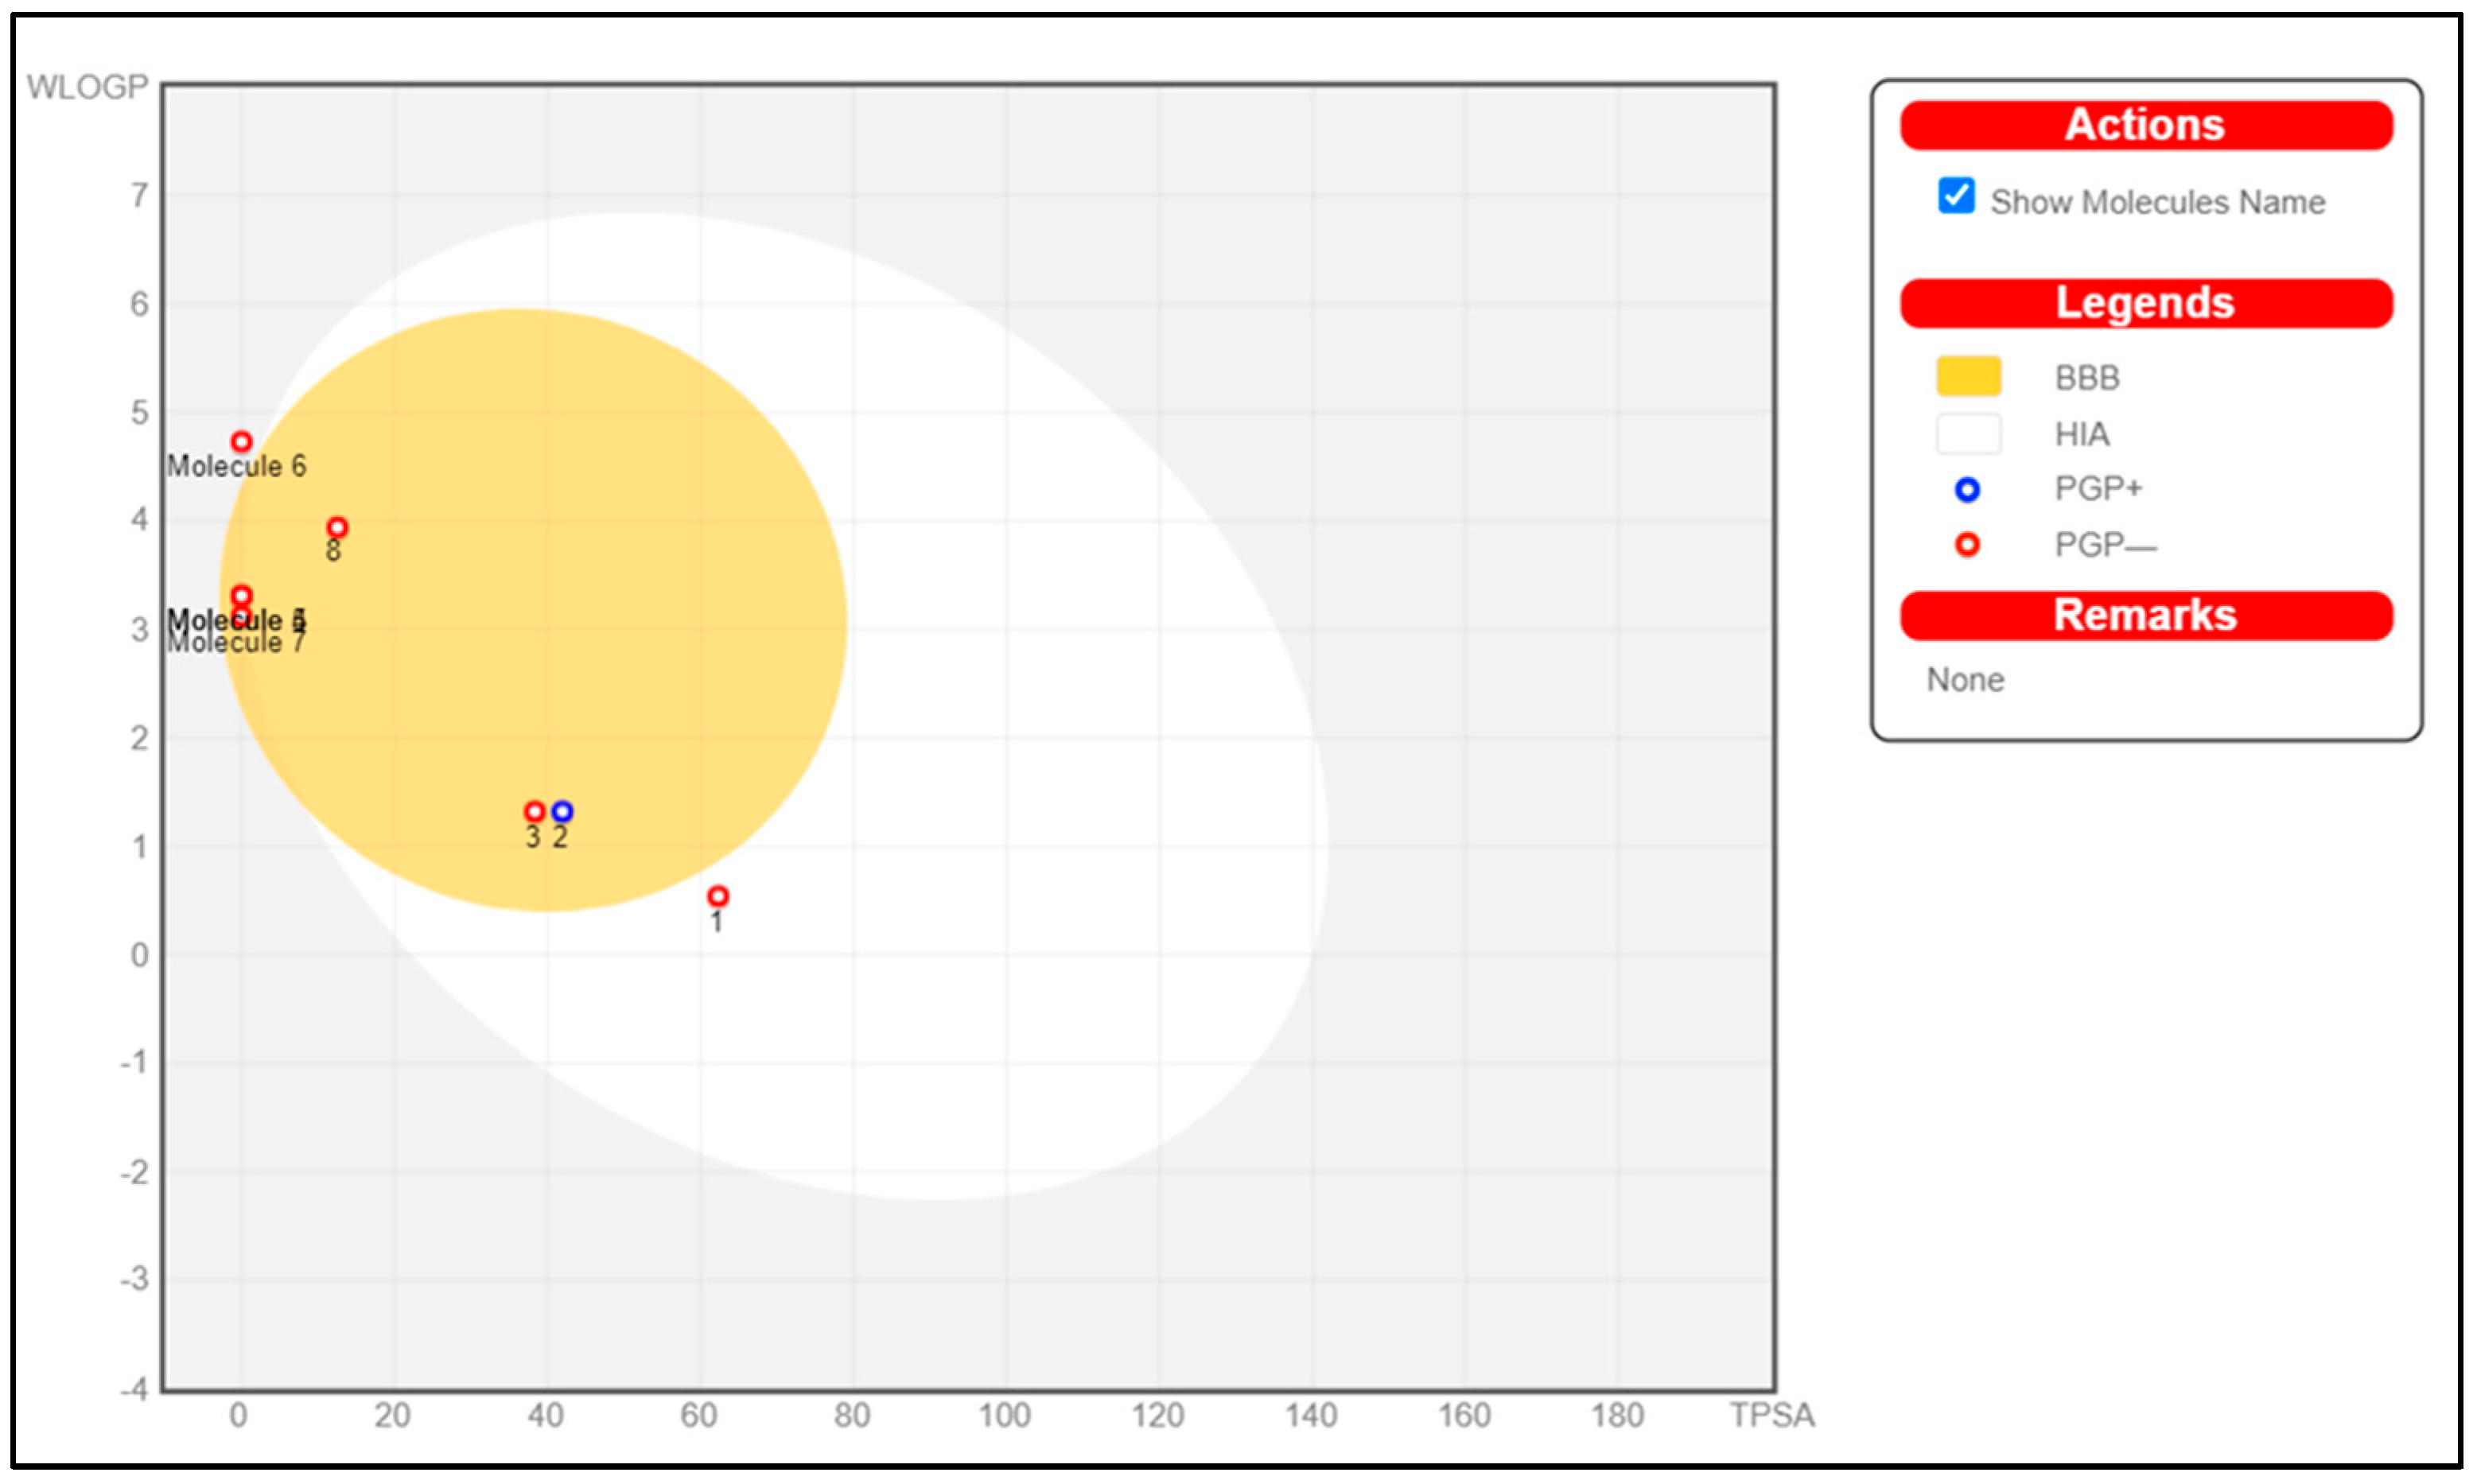The image size is (2477, 1484).
Task: Click the Legends red header
Action: pyautogui.click(x=2145, y=304)
